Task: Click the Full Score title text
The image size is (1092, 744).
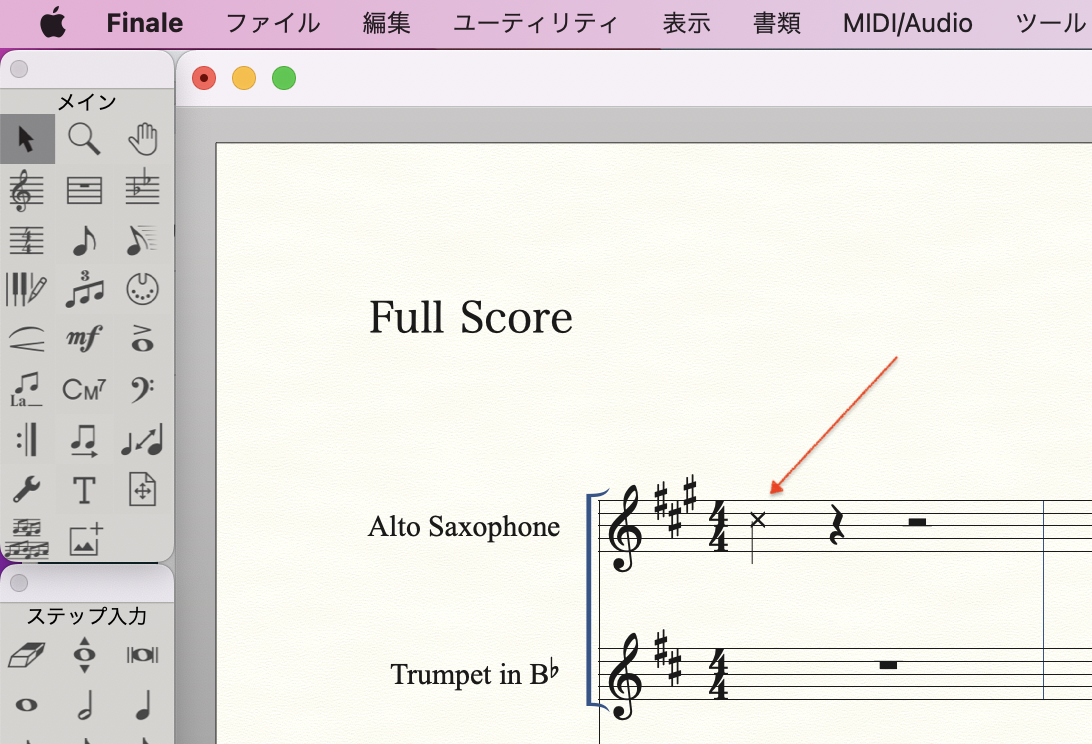Action: coord(471,318)
